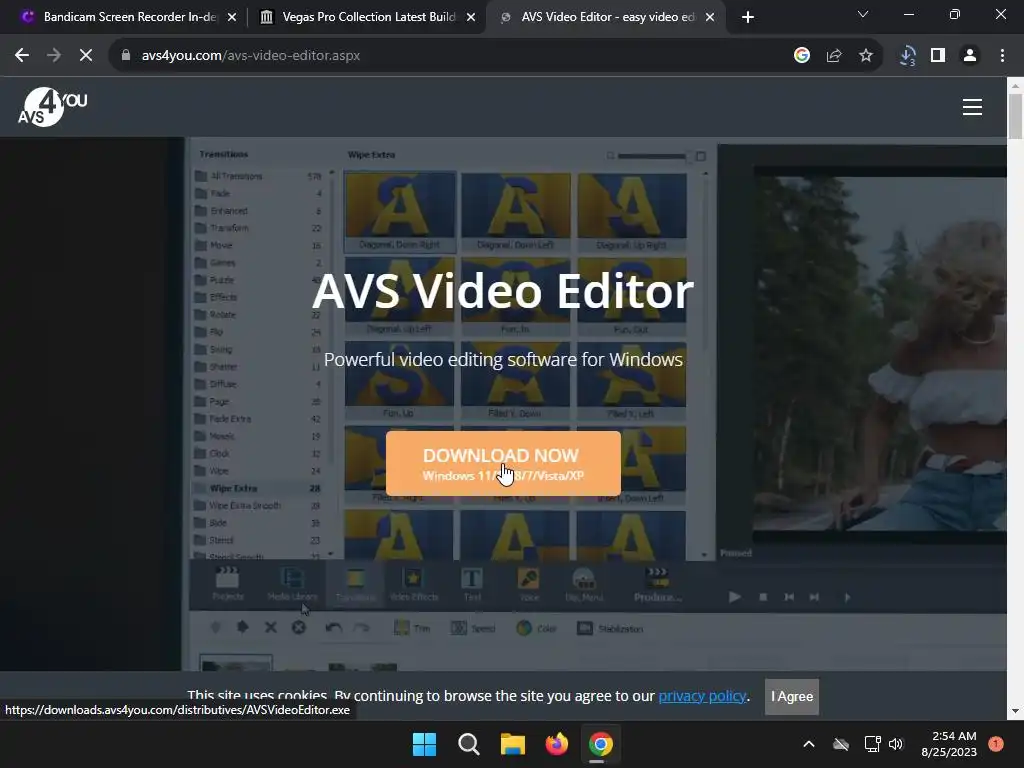This screenshot has height=768, width=1024.
Task: Open the privacy policy link
Action: 702,696
